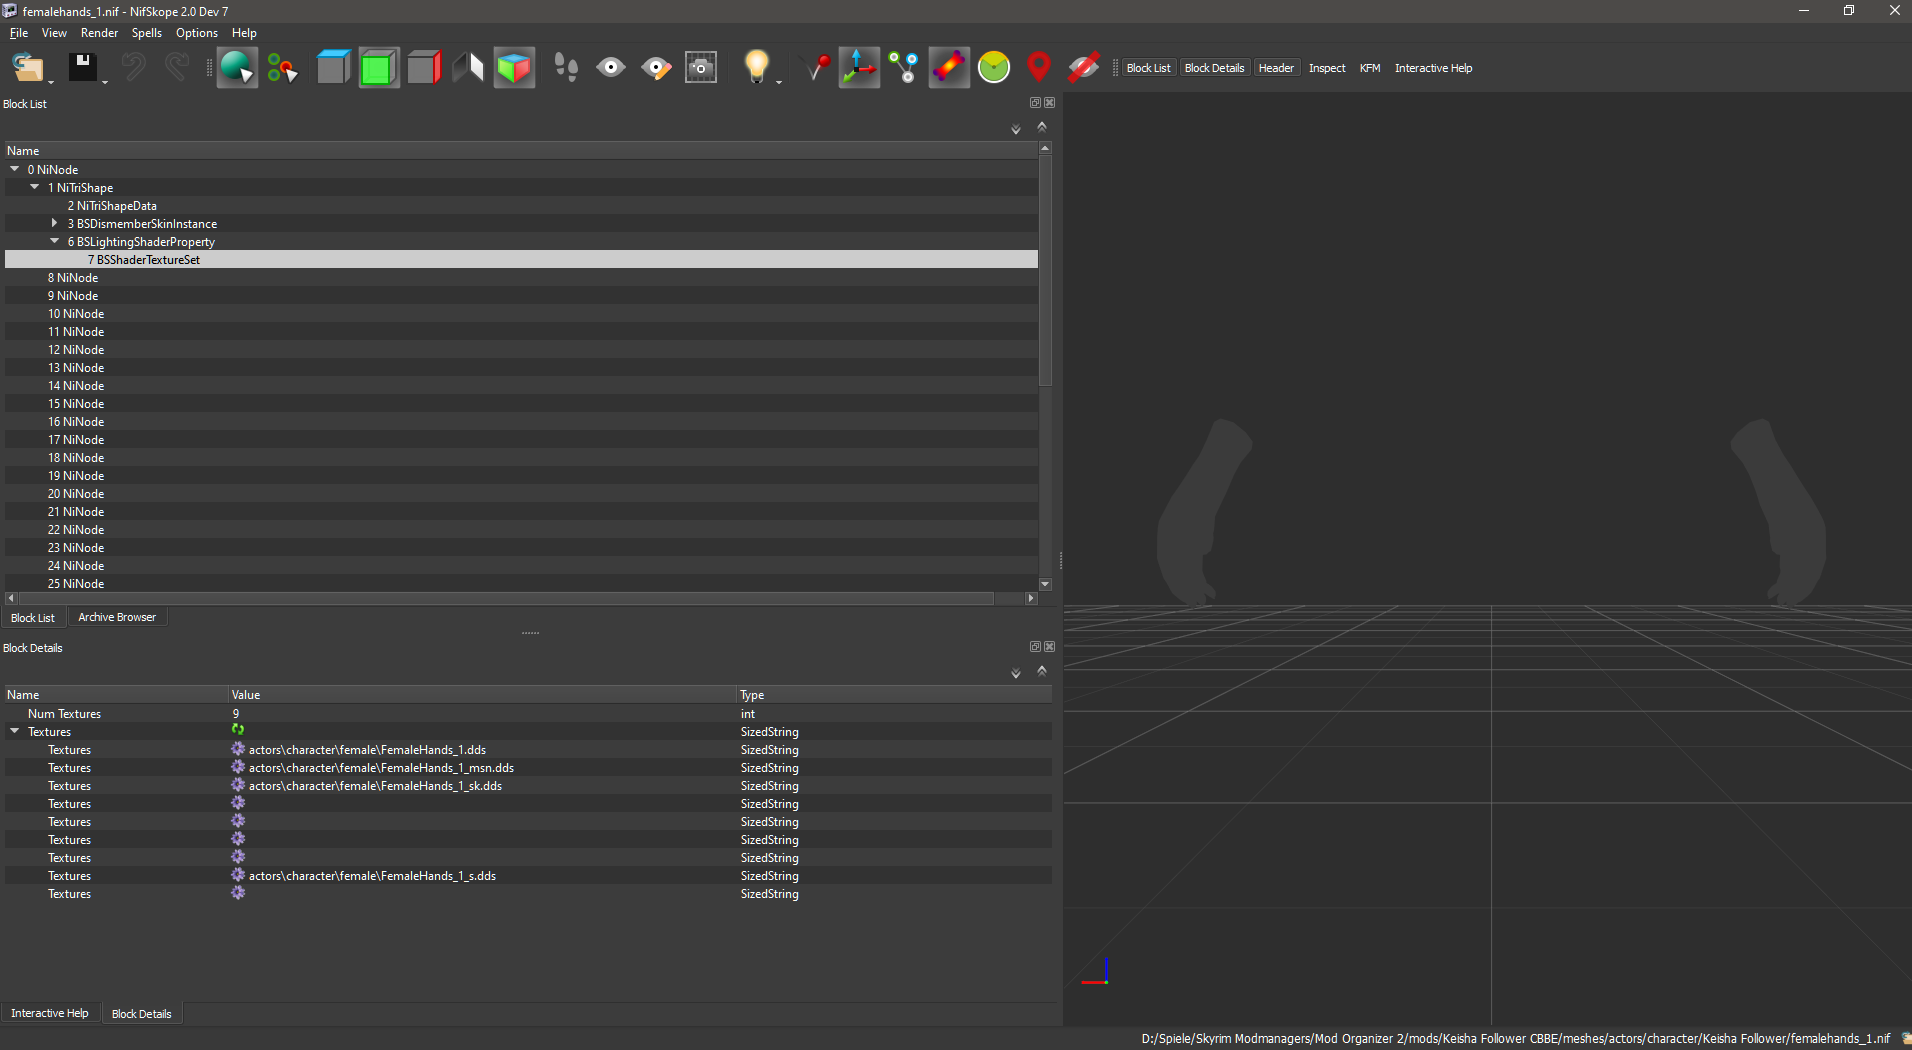
Task: Open the Render menu
Action: click(x=99, y=33)
